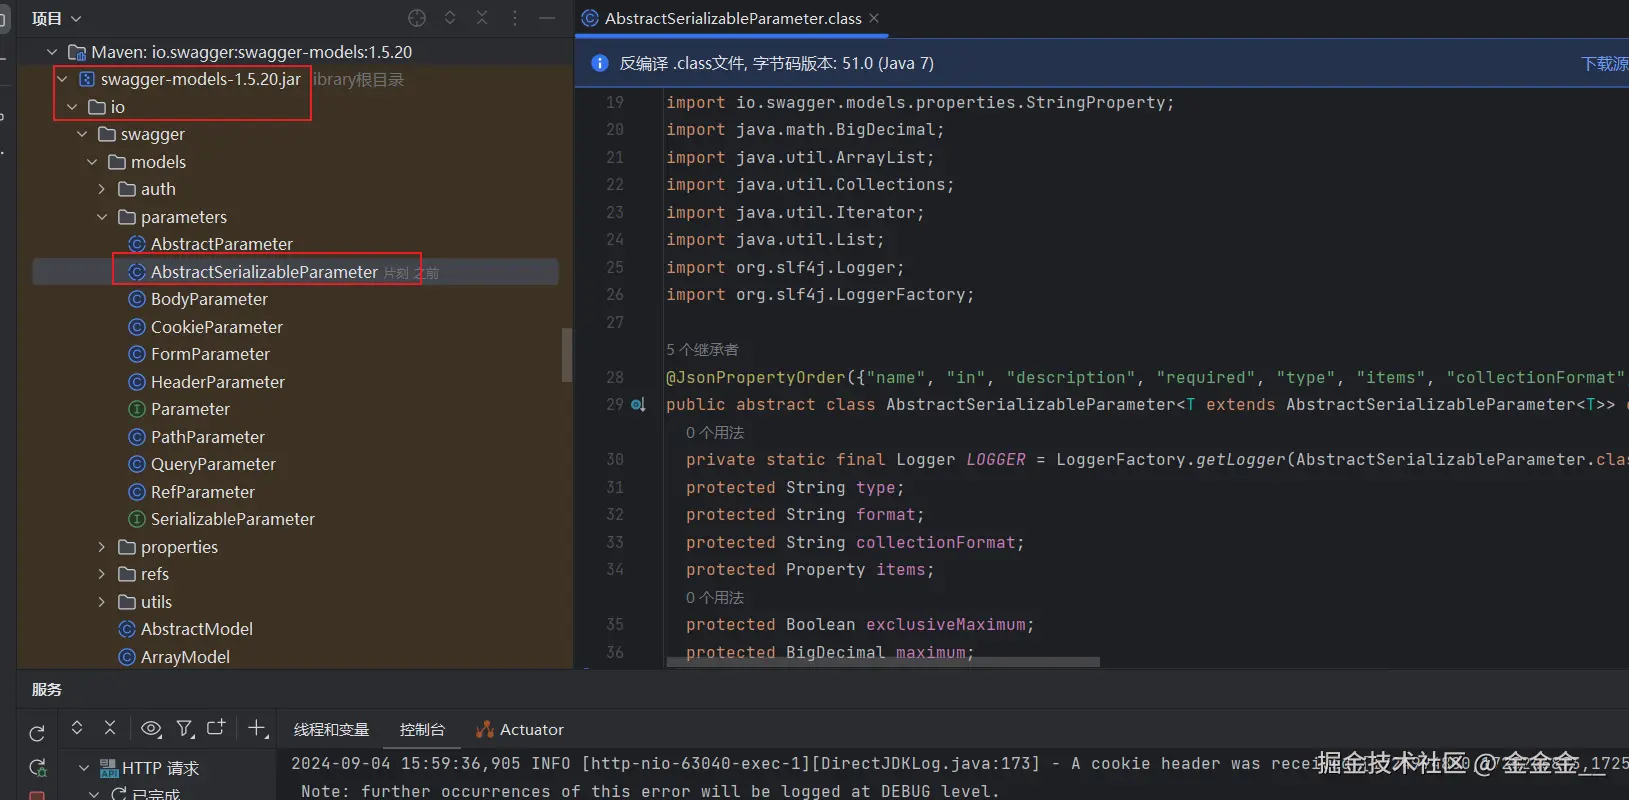Select QueryParameter class in project tree

(212, 464)
